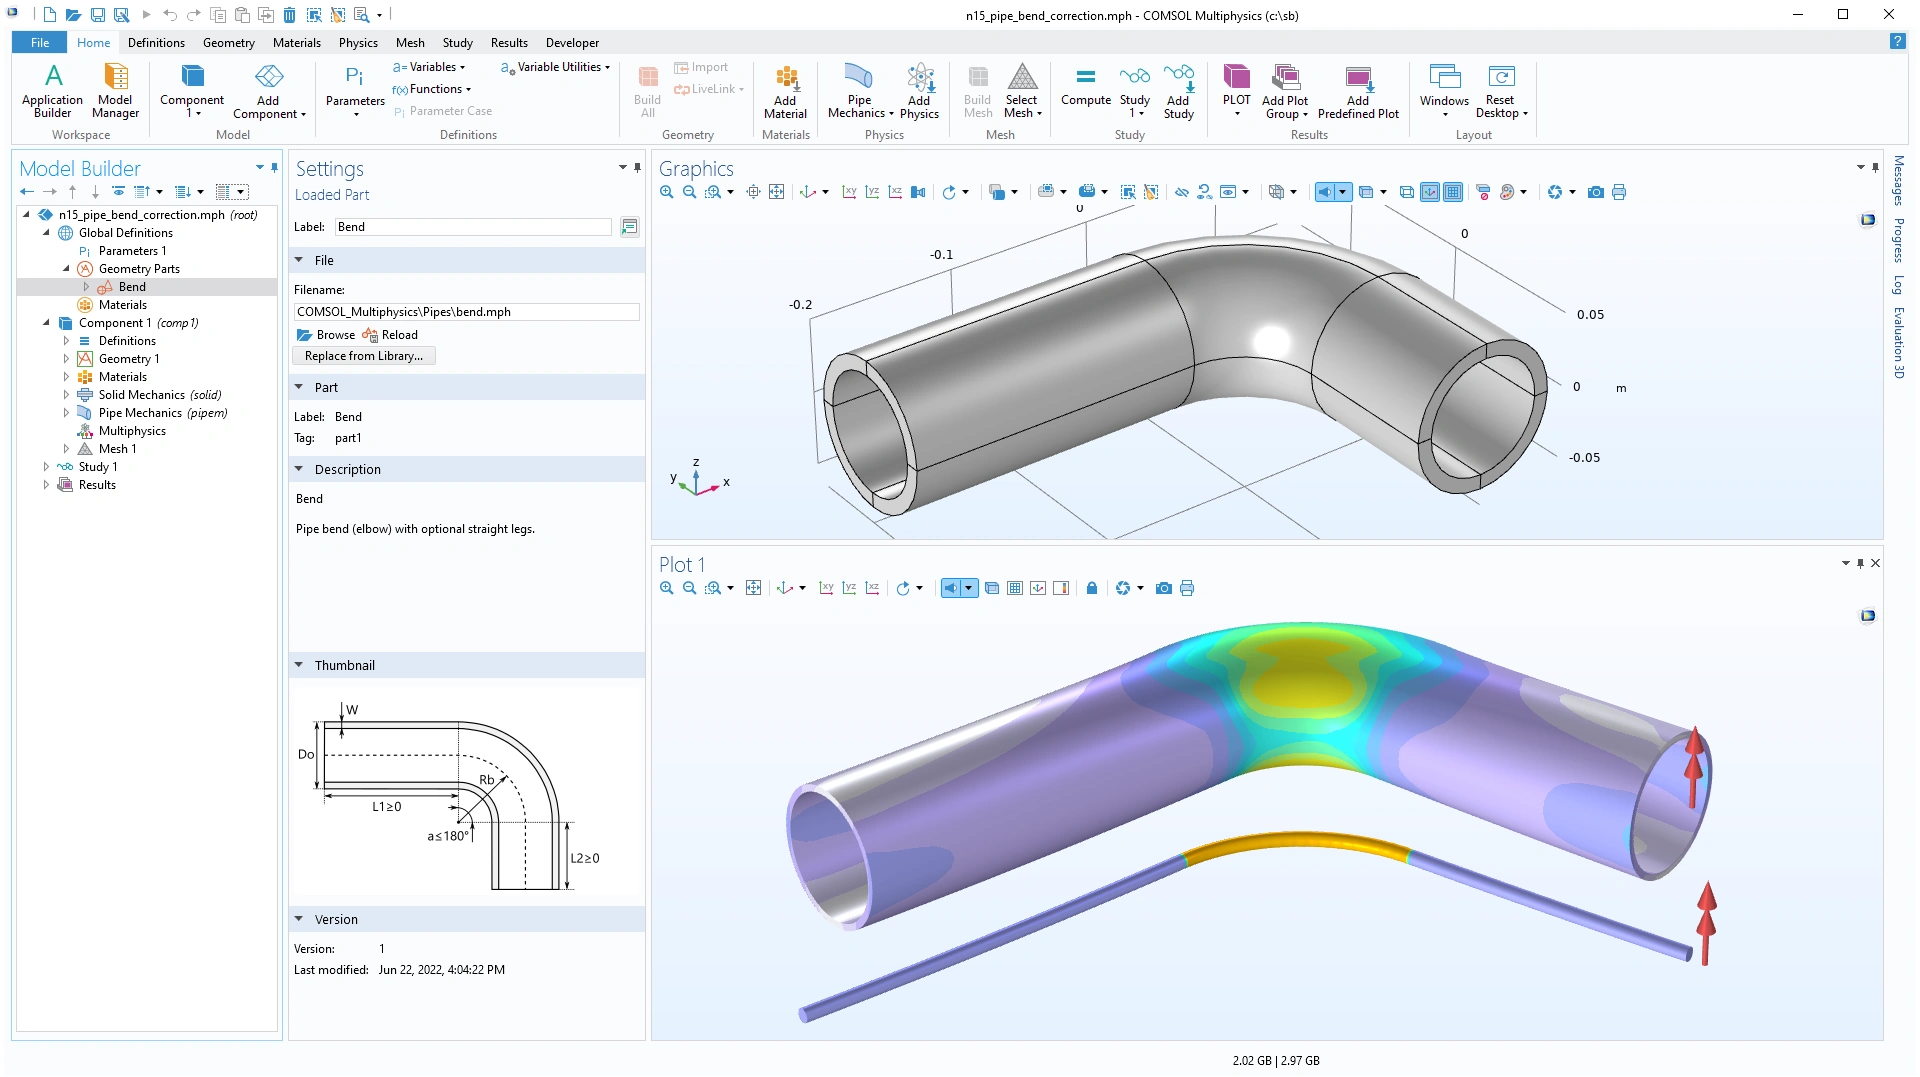This screenshot has width=1920, height=1077.
Task: Click the Filename input field
Action: coord(466,312)
